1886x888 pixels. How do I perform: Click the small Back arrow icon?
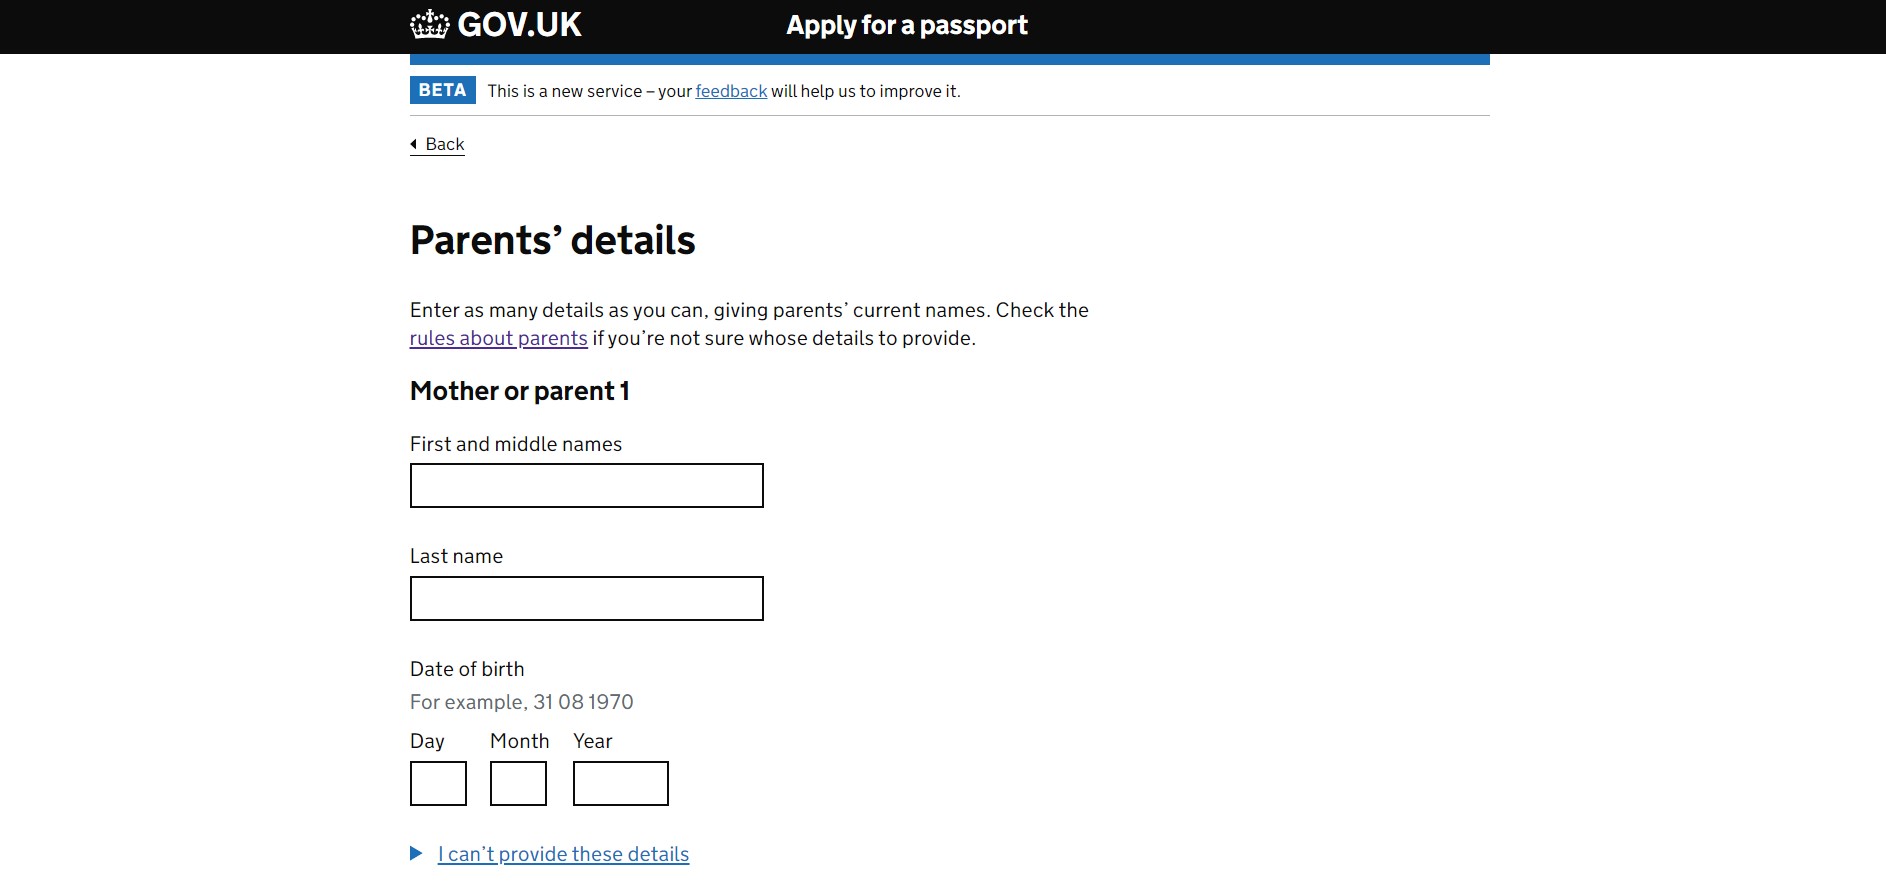pos(414,144)
